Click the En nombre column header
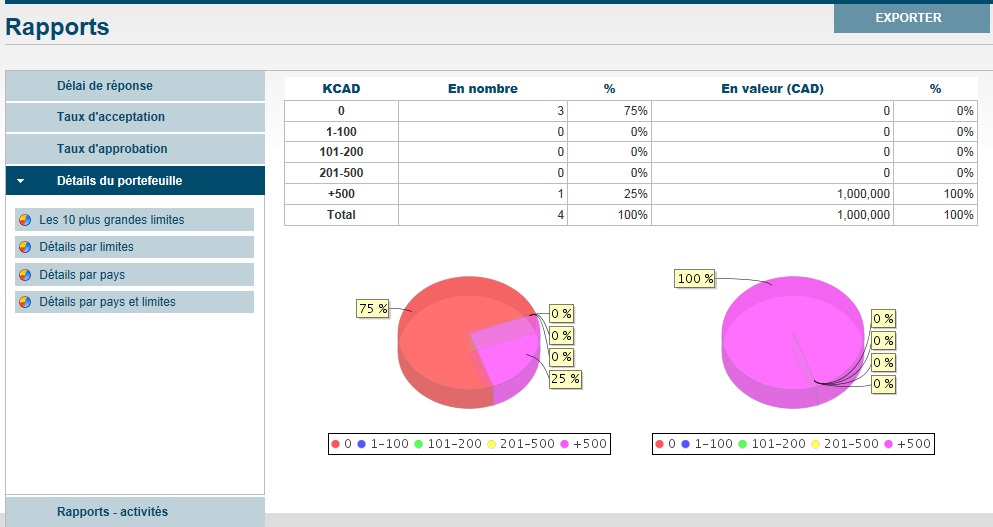The width and height of the screenshot is (993, 527). click(x=483, y=89)
